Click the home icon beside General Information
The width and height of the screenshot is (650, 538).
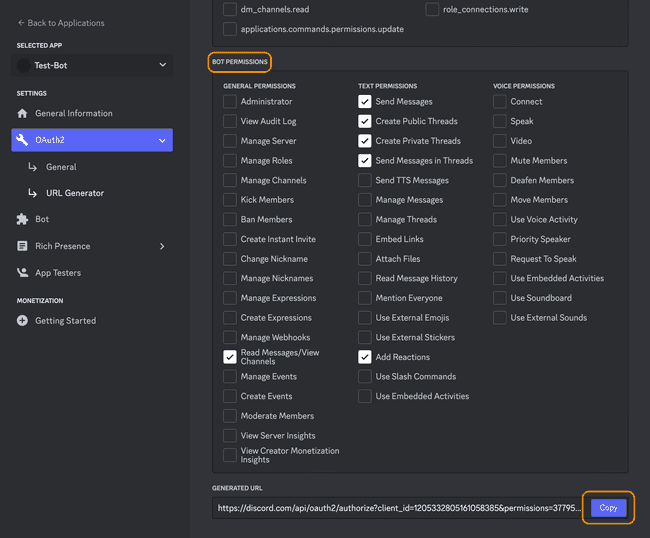tap(22, 113)
